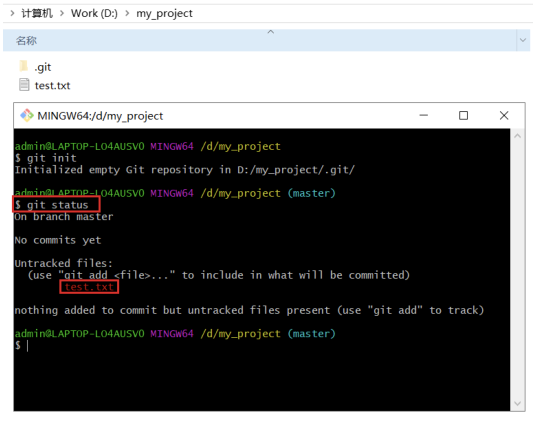Image resolution: width=535 pixels, height=425 pixels.
Task: Click the terminal vertical scrollbar track
Action: (517, 269)
